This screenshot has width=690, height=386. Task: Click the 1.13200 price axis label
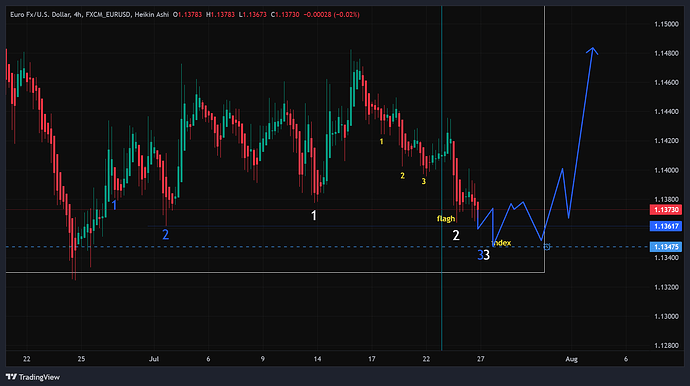point(666,287)
